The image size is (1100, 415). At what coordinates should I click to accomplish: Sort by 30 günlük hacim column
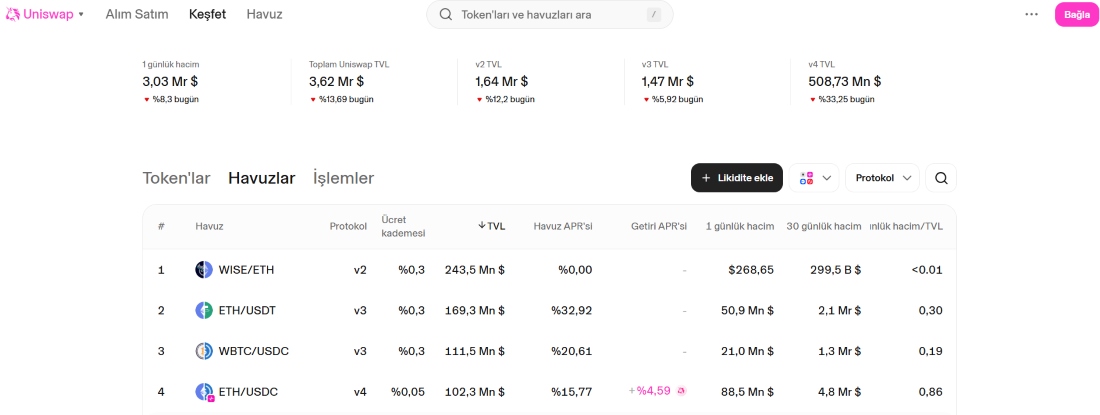(x=824, y=226)
